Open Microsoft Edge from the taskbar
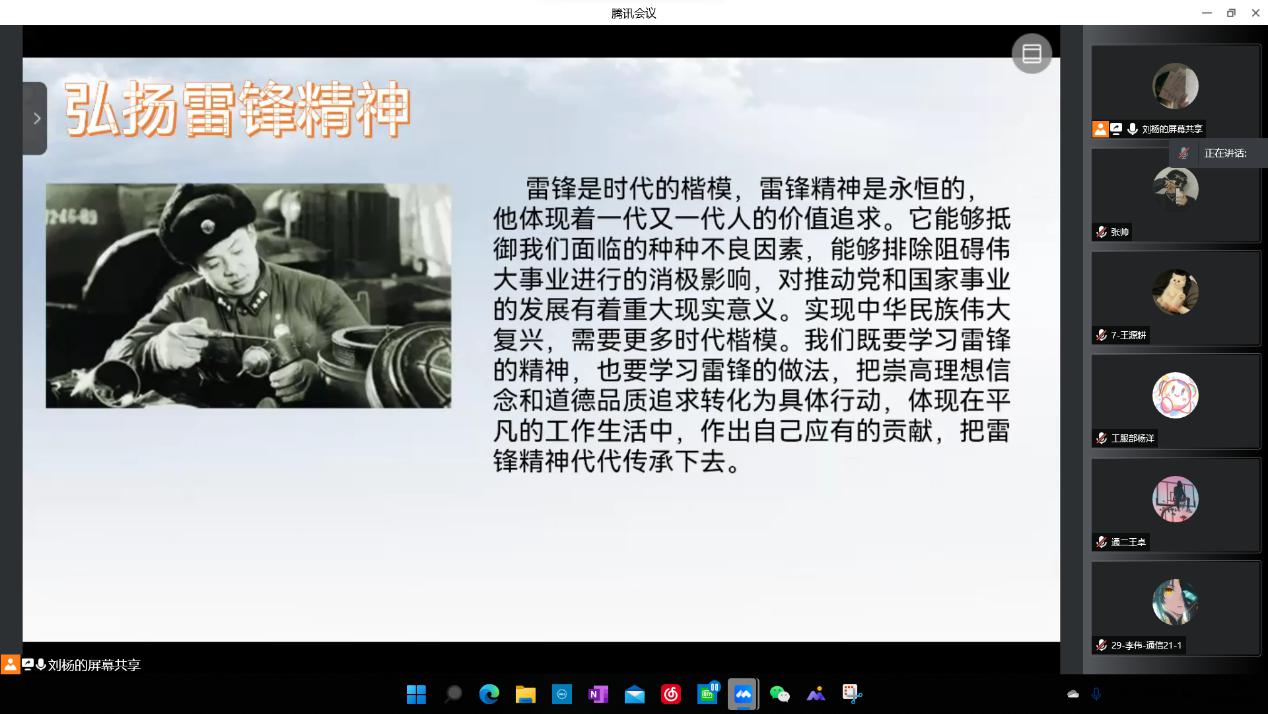Viewport: 1268px width, 714px height. [x=489, y=694]
